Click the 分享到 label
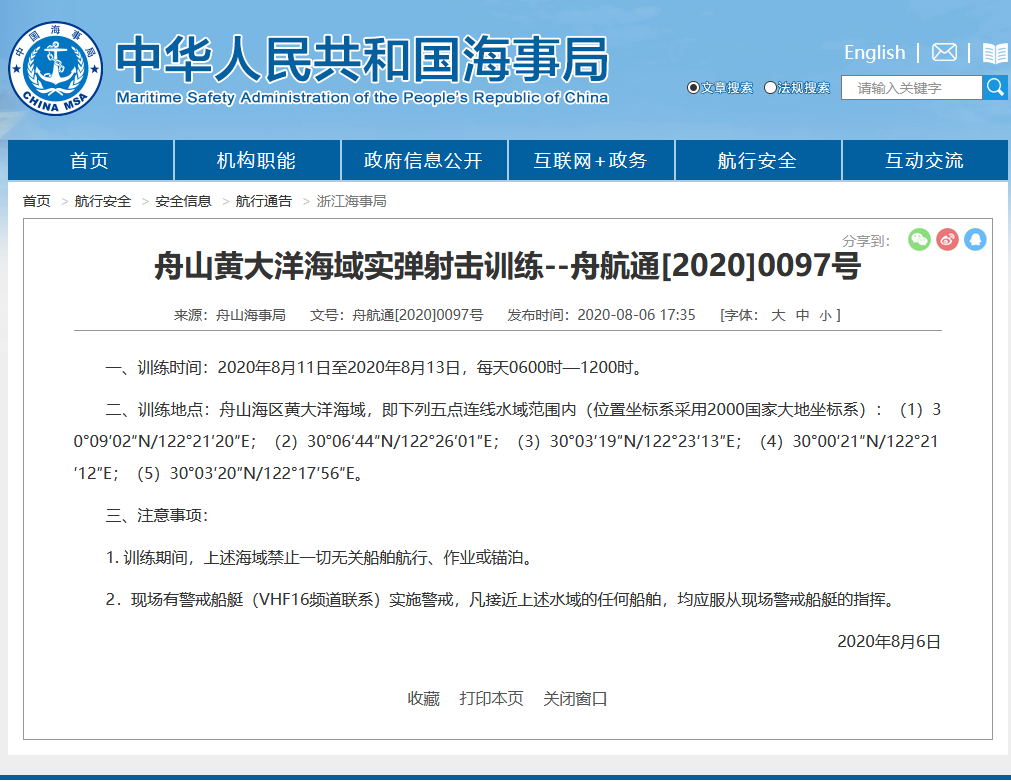This screenshot has width=1011, height=782. click(866, 240)
